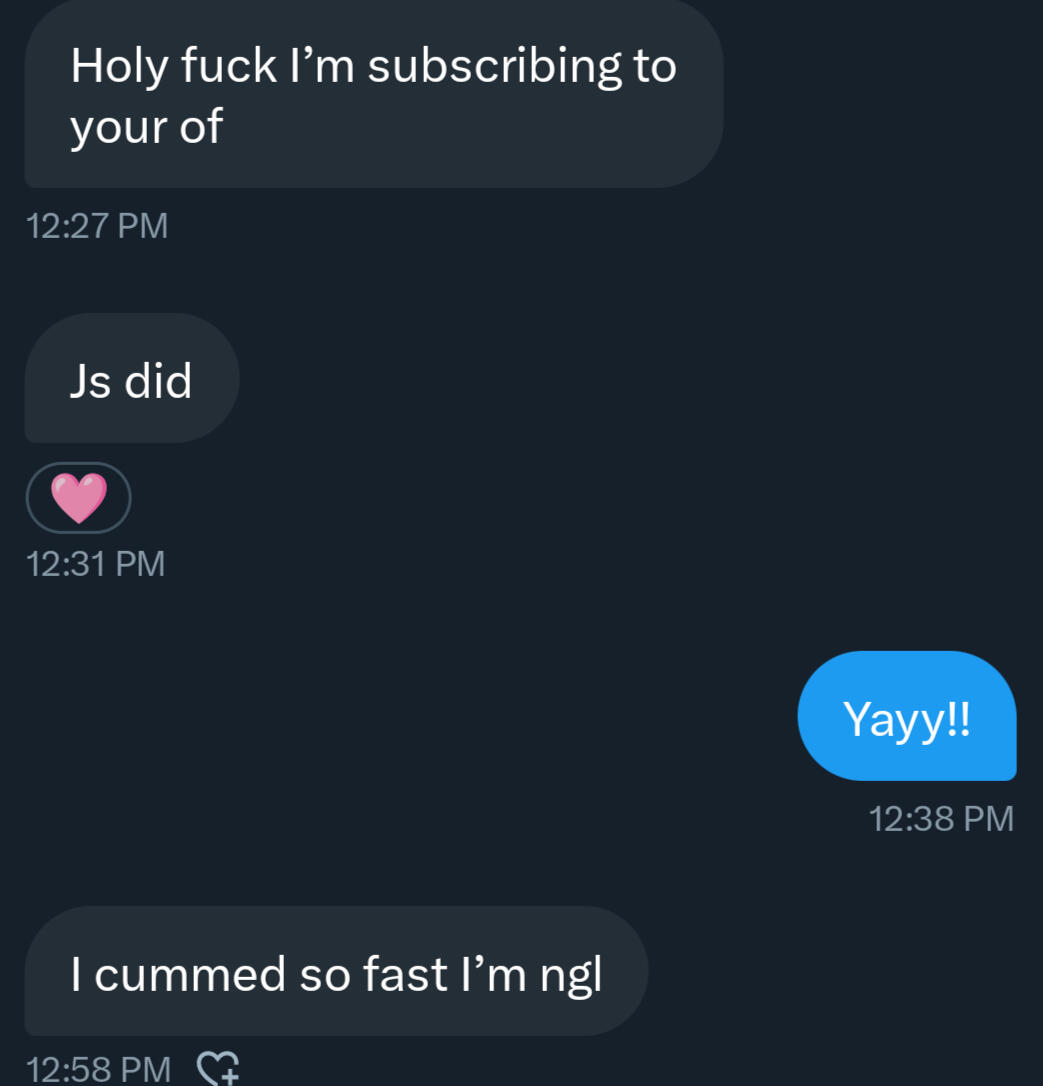This screenshot has height=1086, width=1043.
Task: Click the 12:38 PM timestamp
Action: pos(941,818)
